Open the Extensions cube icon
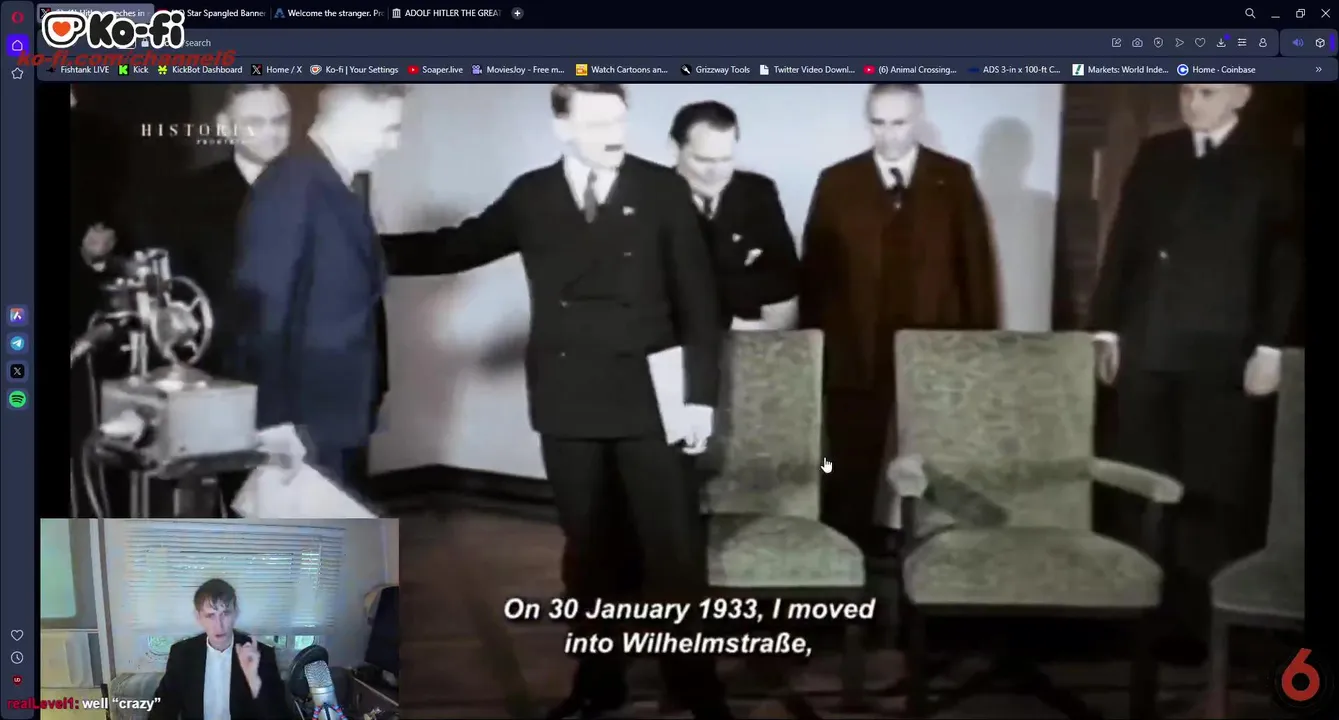Screen dimensions: 1339x720 coord(1320,43)
